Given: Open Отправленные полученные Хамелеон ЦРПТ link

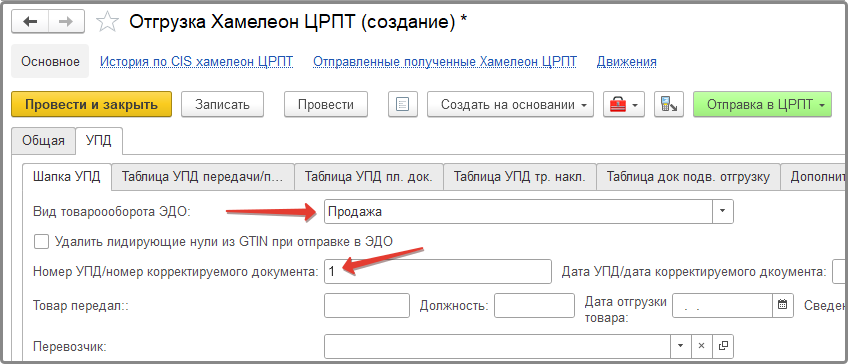Looking at the screenshot, I should [x=445, y=62].
